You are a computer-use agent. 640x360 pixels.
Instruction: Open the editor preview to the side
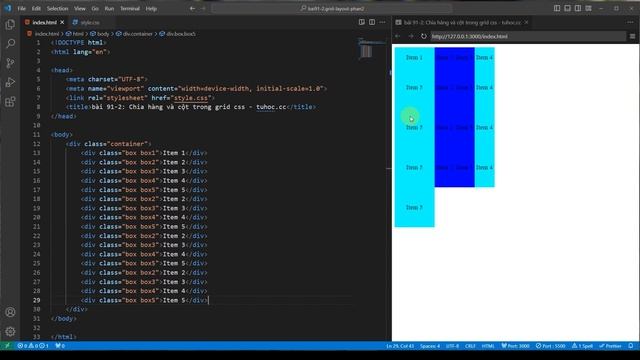coord(362,22)
